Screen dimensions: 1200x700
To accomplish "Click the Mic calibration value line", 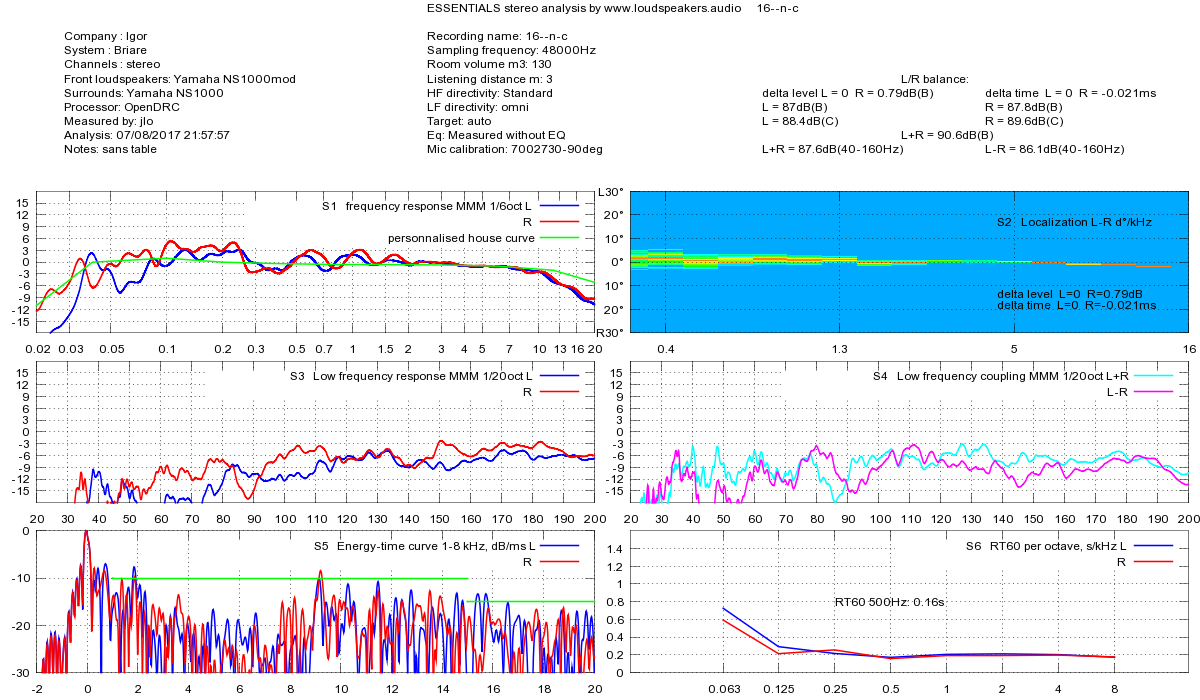I will pyautogui.click(x=514, y=149).
